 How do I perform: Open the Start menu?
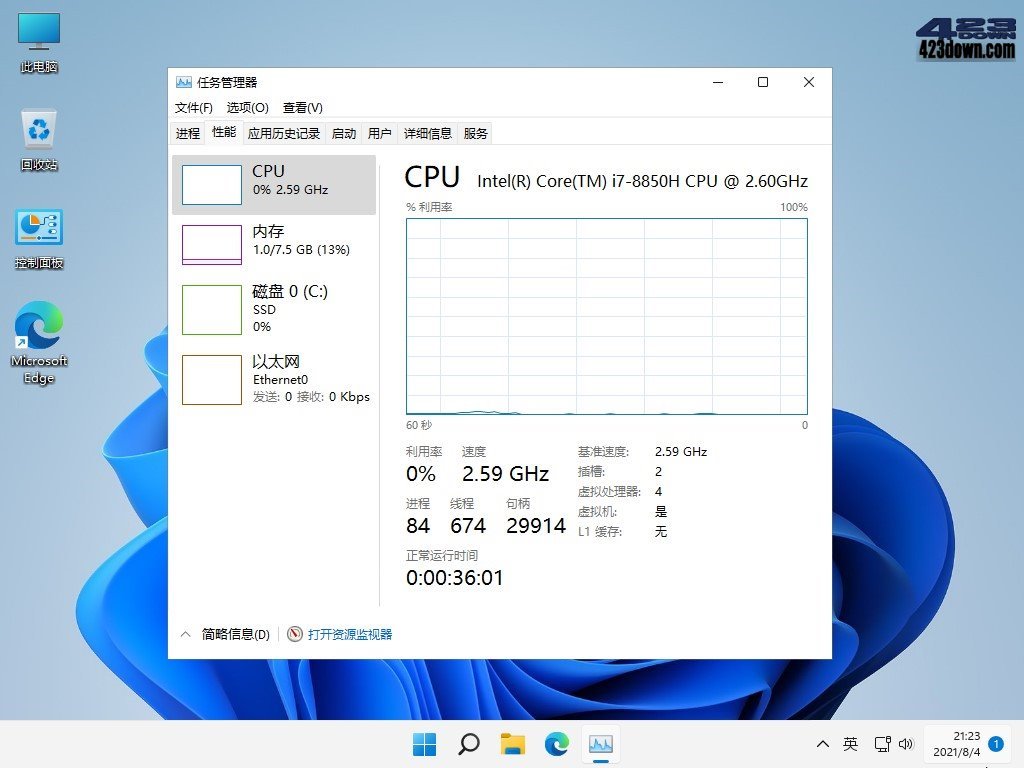click(x=423, y=744)
